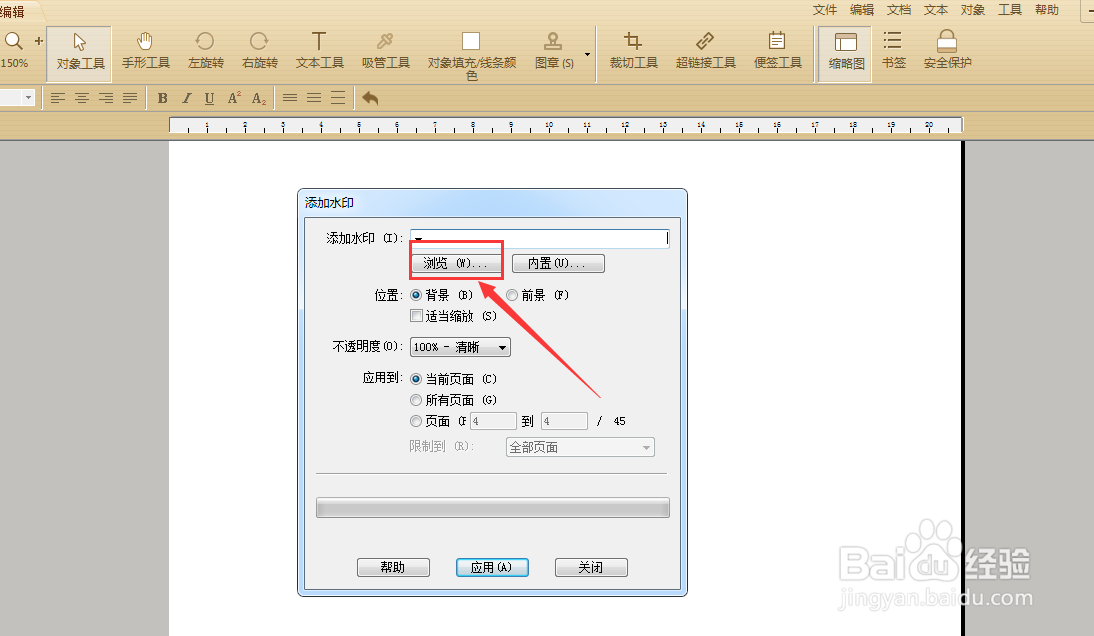Click the page range end field
This screenshot has width=1094, height=636.
click(564, 421)
